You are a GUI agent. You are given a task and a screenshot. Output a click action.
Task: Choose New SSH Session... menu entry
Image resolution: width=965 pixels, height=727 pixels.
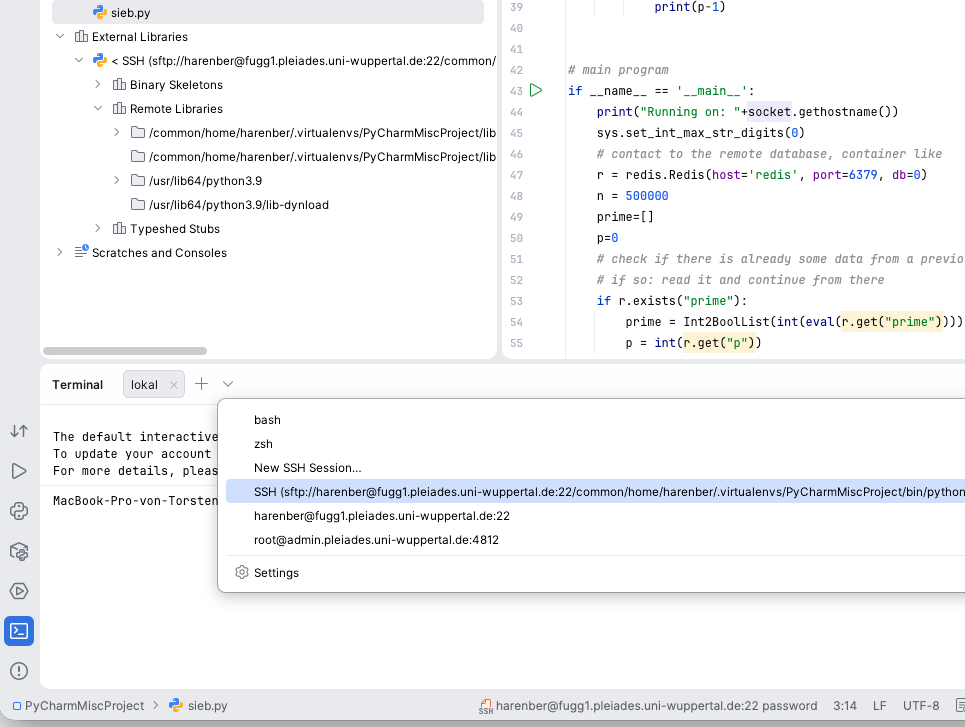(307, 468)
